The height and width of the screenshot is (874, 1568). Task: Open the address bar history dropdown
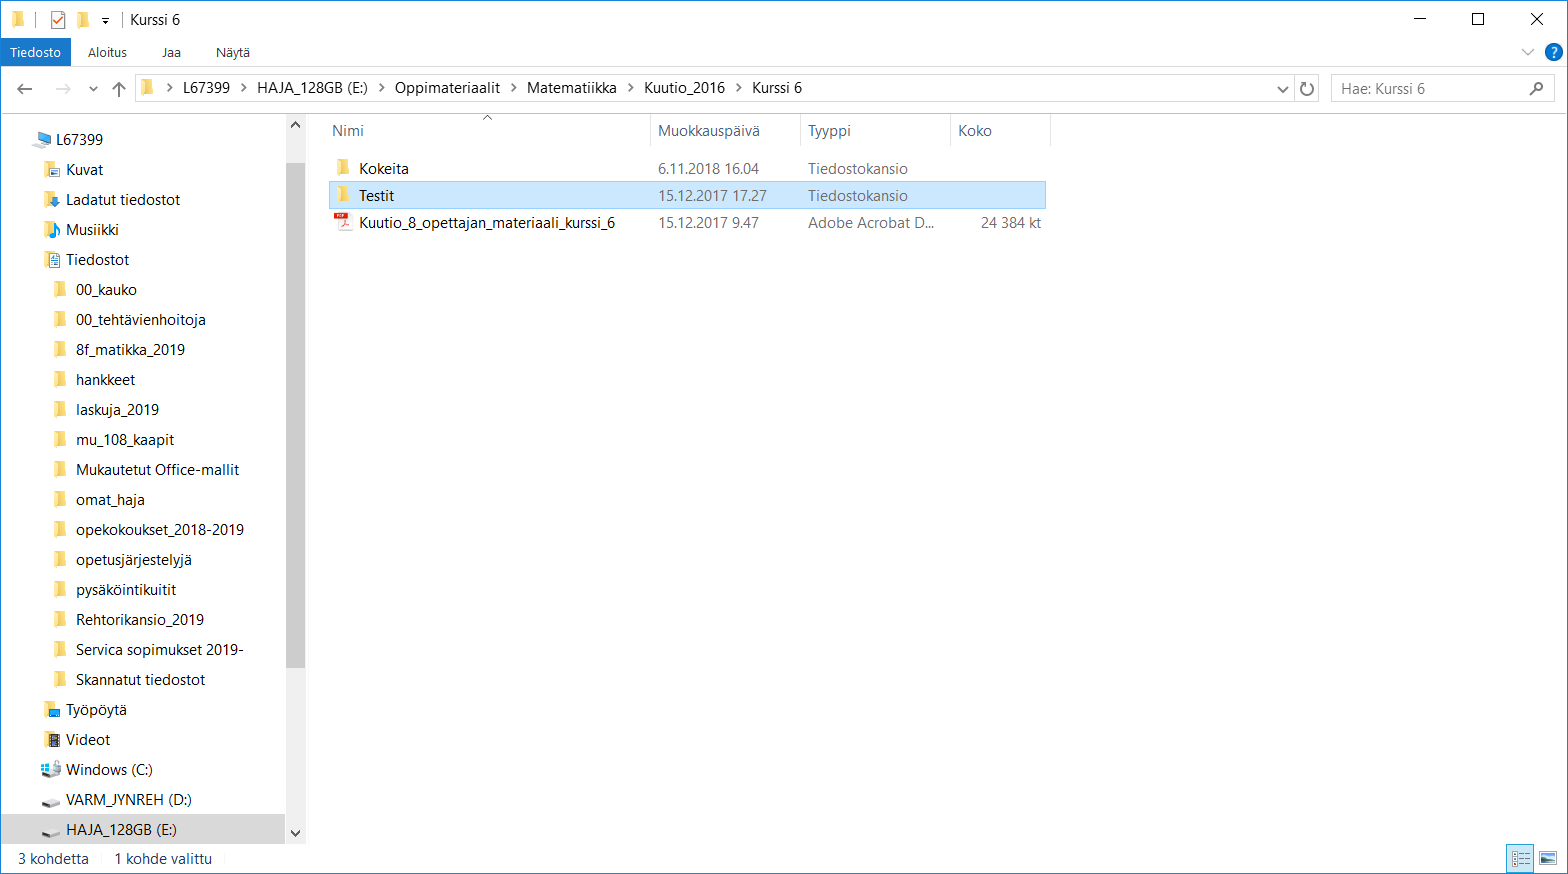tap(1282, 89)
